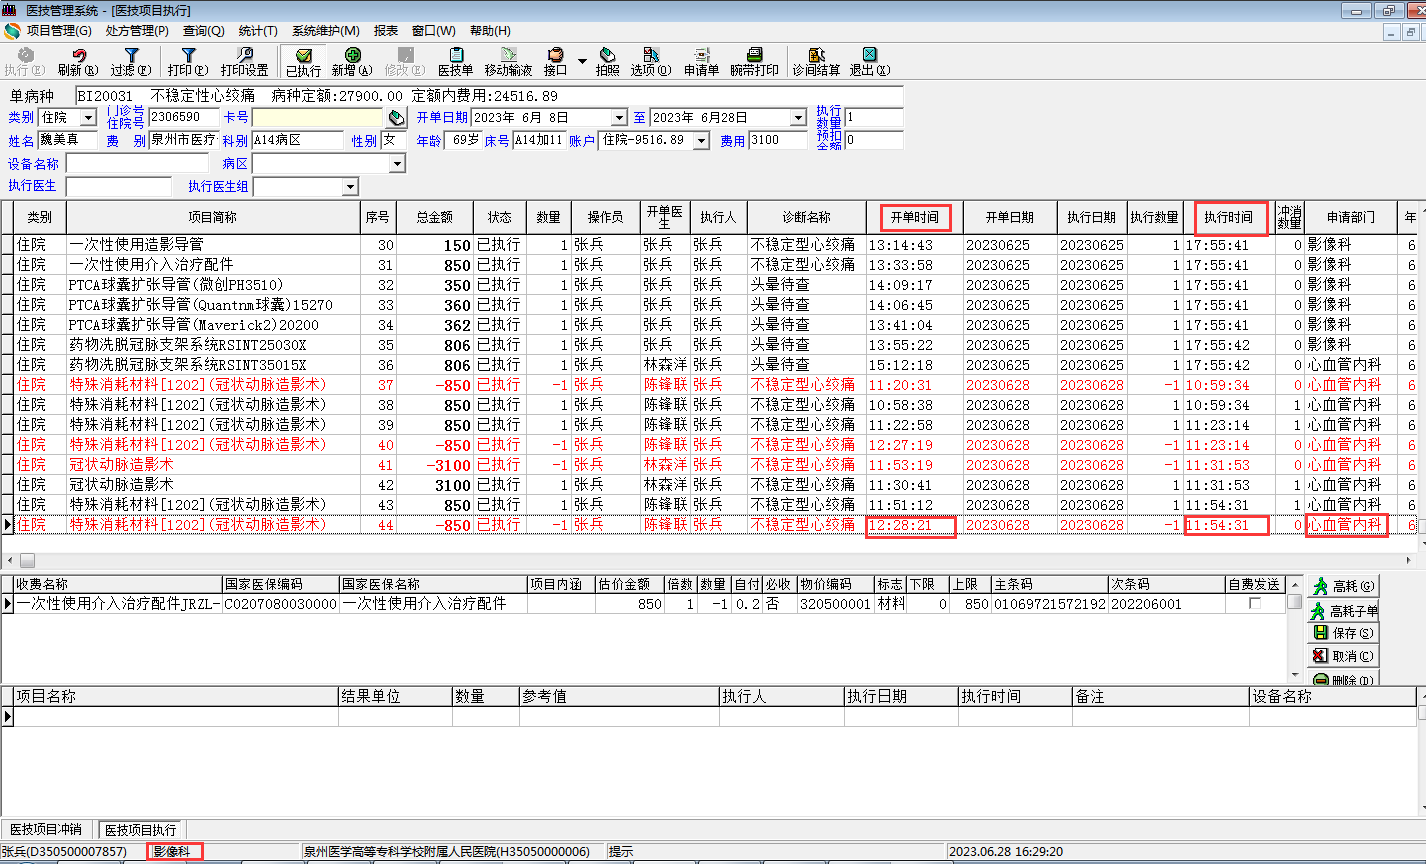Viewport: 1426px width, 864px height.
Task: Tick the 自费发送 checkbox in the charge row
Action: (1254, 604)
